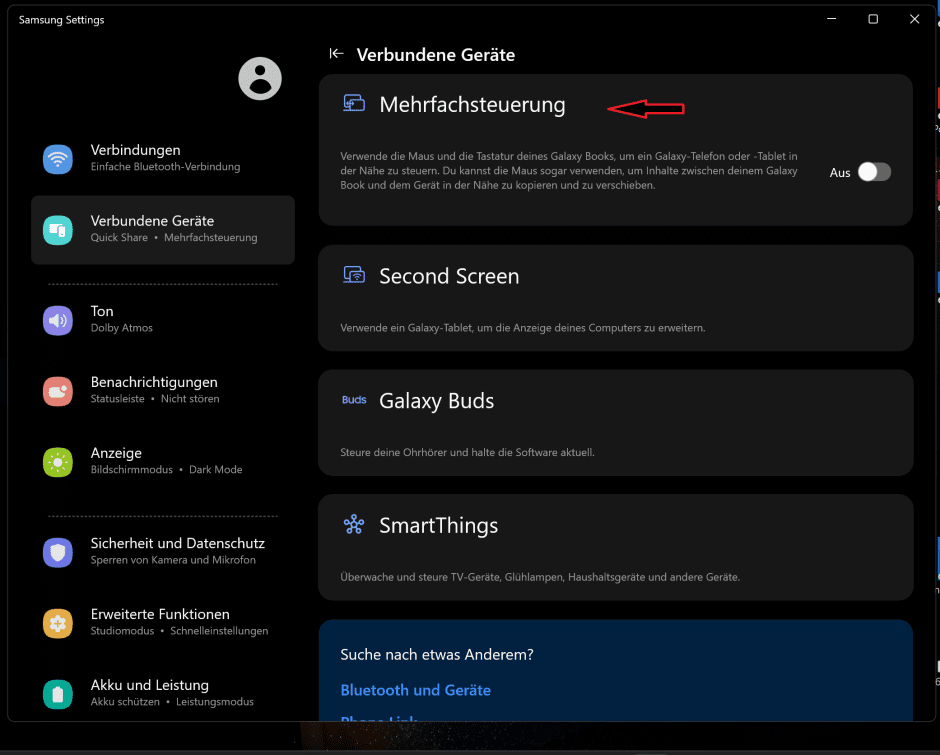Click the Sicherheit und Datenschutz shield icon
The height and width of the screenshot is (755, 940).
pos(58,552)
